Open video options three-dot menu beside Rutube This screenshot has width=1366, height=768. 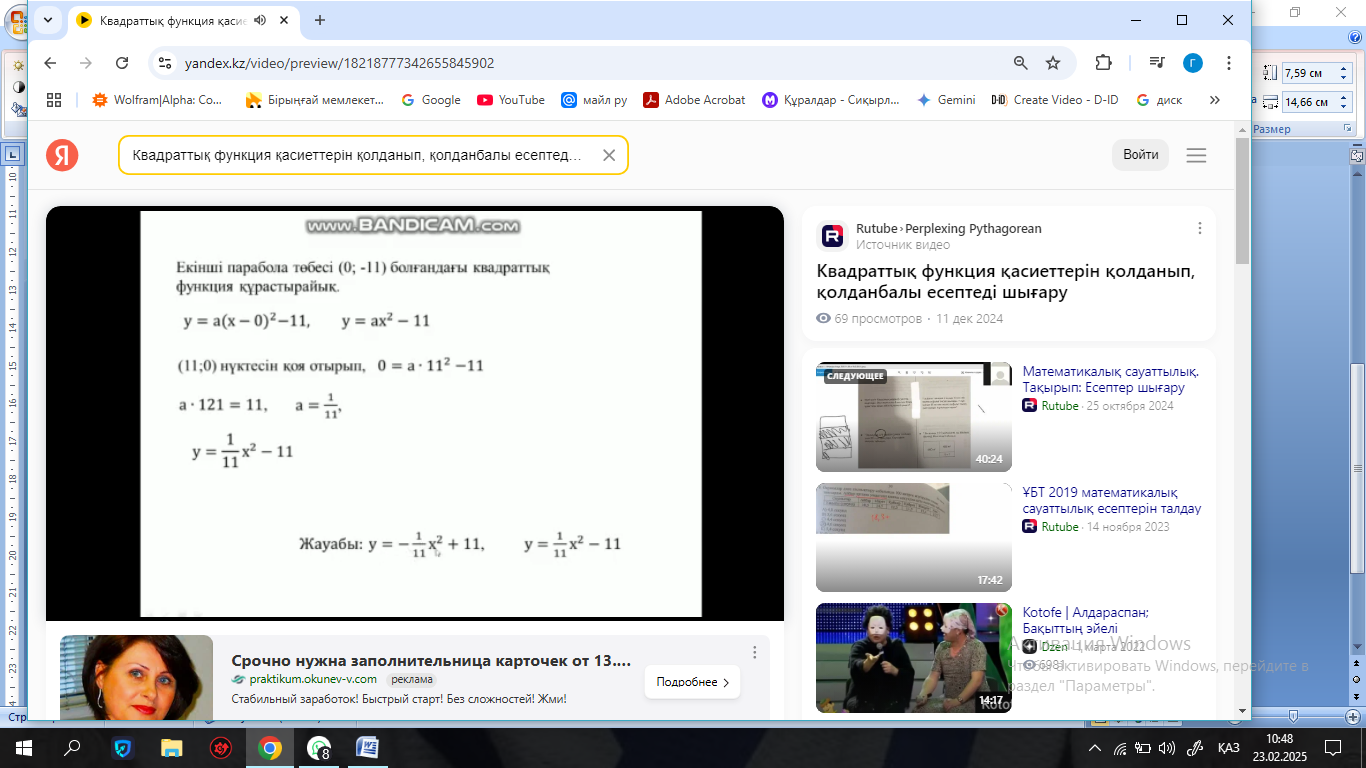tap(1200, 228)
